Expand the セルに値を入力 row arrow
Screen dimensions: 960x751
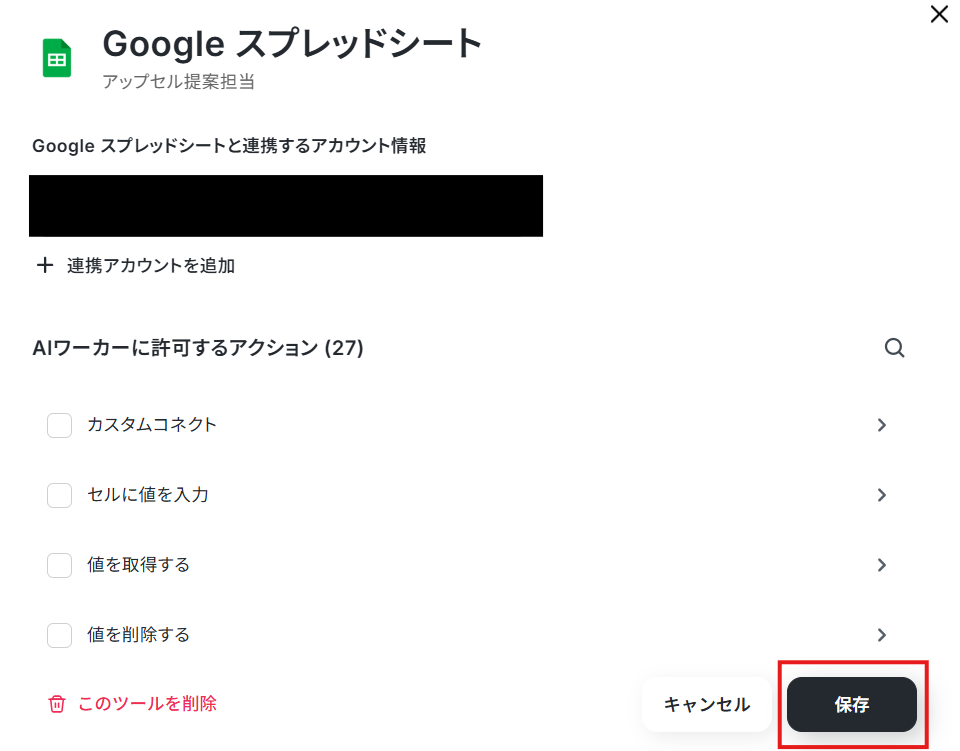pyautogui.click(x=882, y=495)
